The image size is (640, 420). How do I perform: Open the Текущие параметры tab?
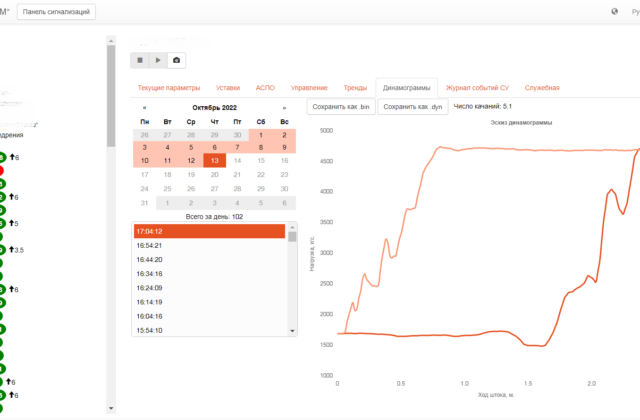(169, 88)
